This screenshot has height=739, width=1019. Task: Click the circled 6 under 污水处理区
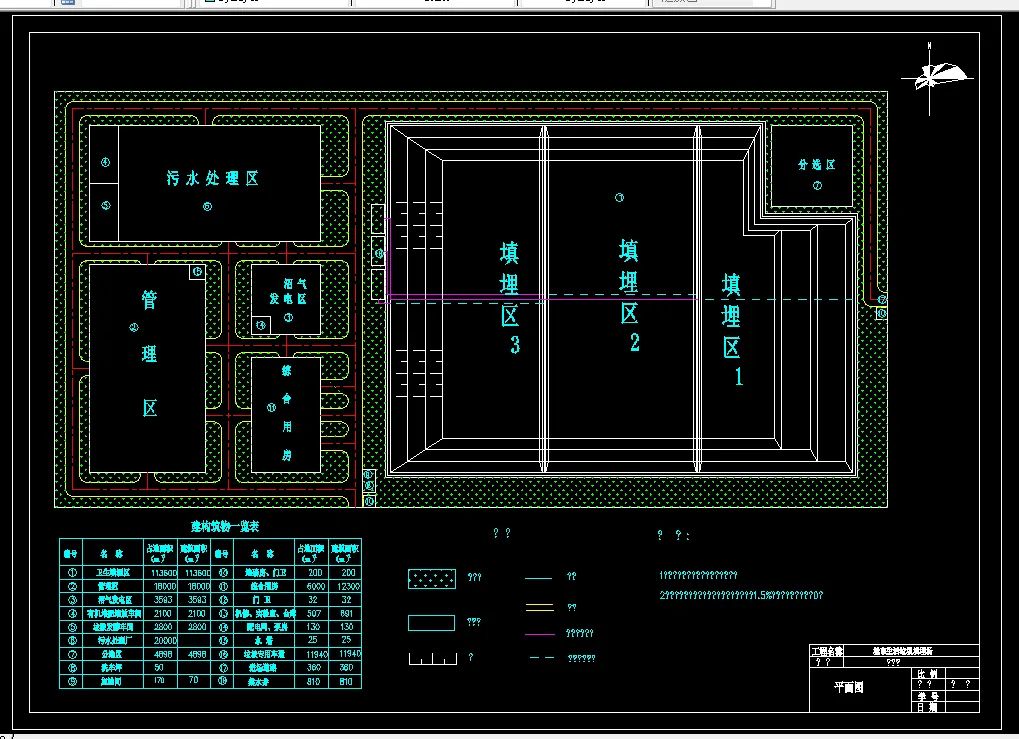tap(207, 207)
